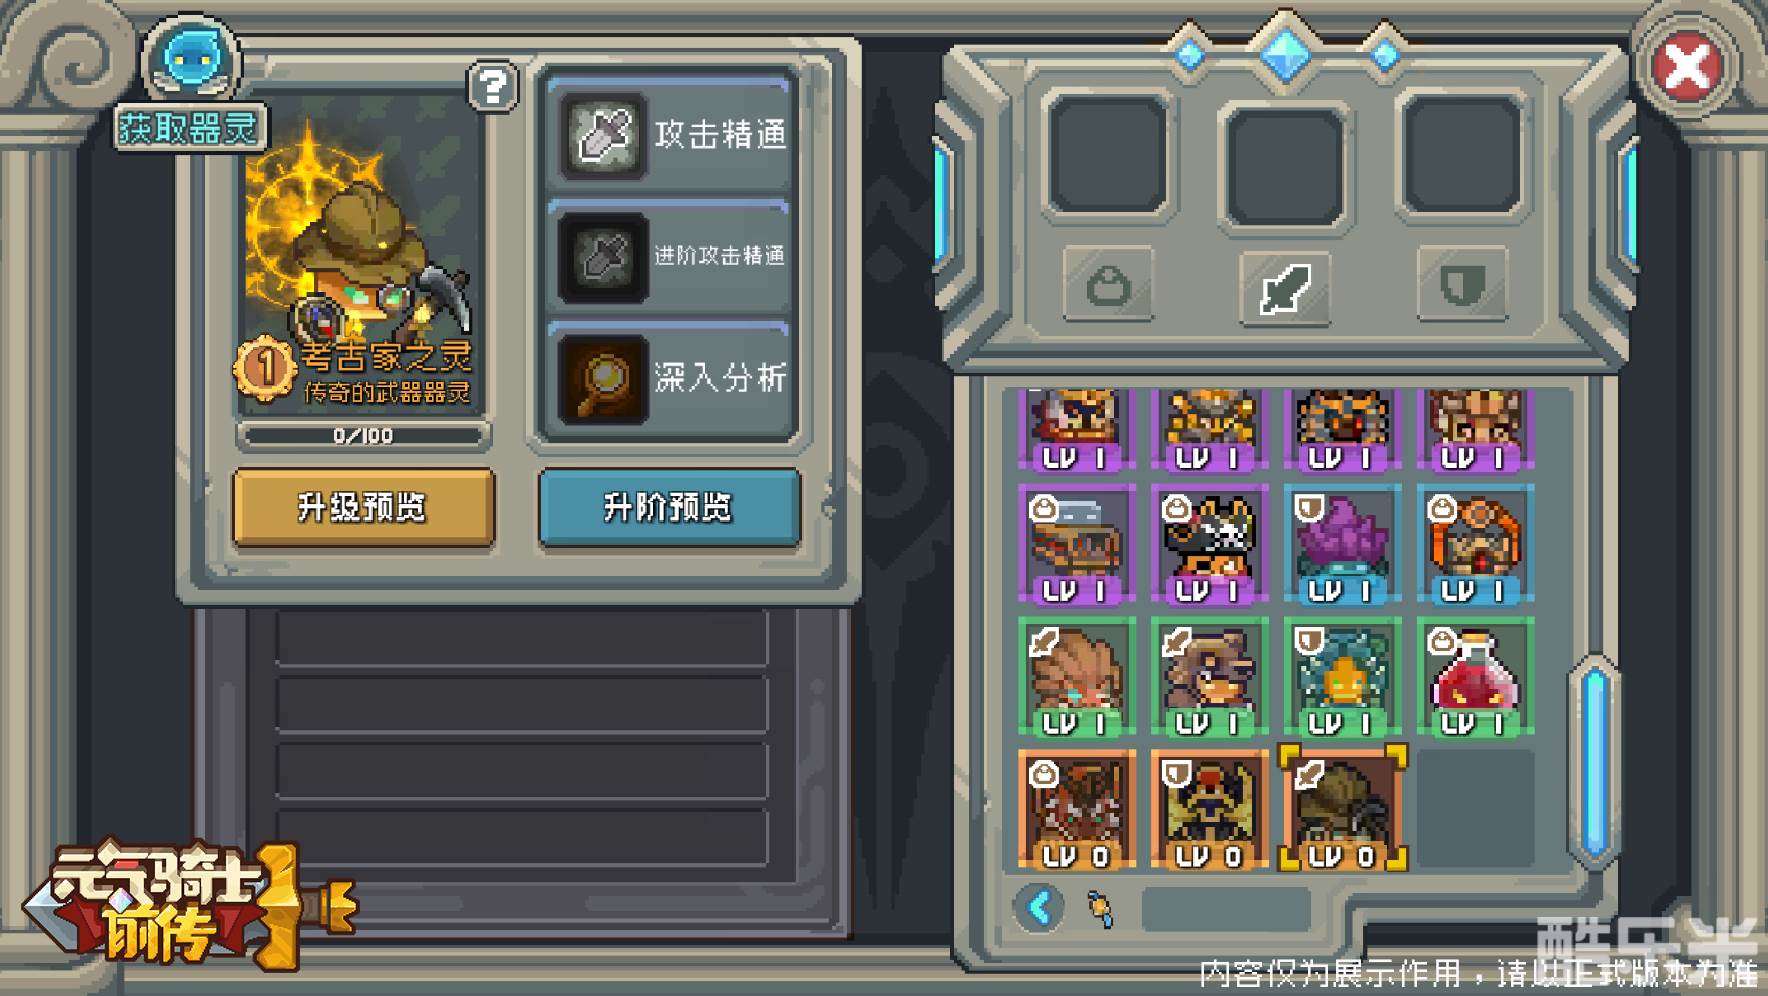Select the red potion spirit card
The image size is (1768, 996).
click(1475, 677)
